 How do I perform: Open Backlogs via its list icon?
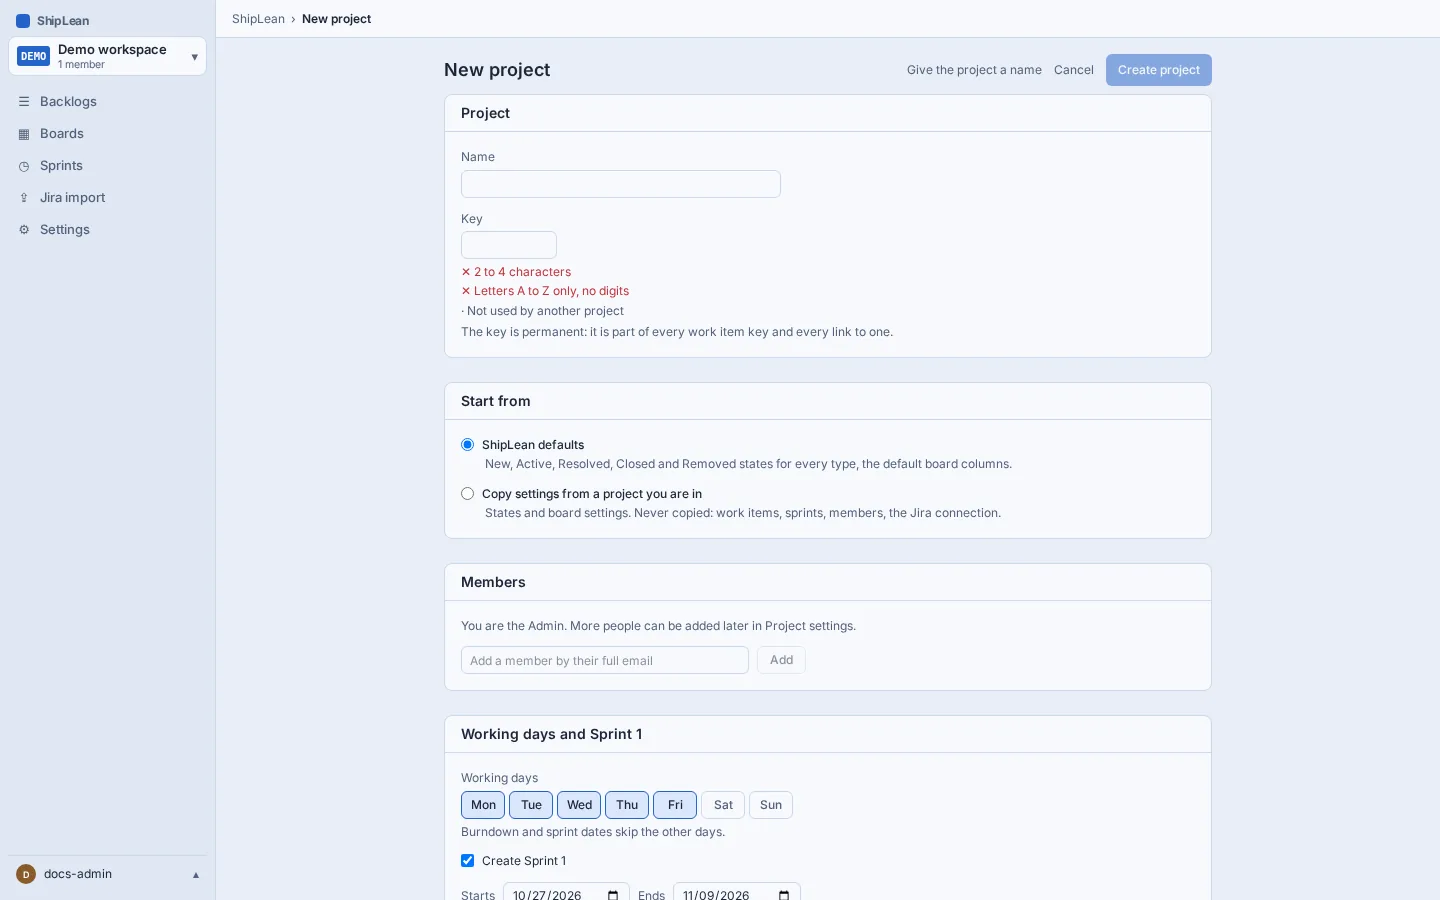point(24,102)
